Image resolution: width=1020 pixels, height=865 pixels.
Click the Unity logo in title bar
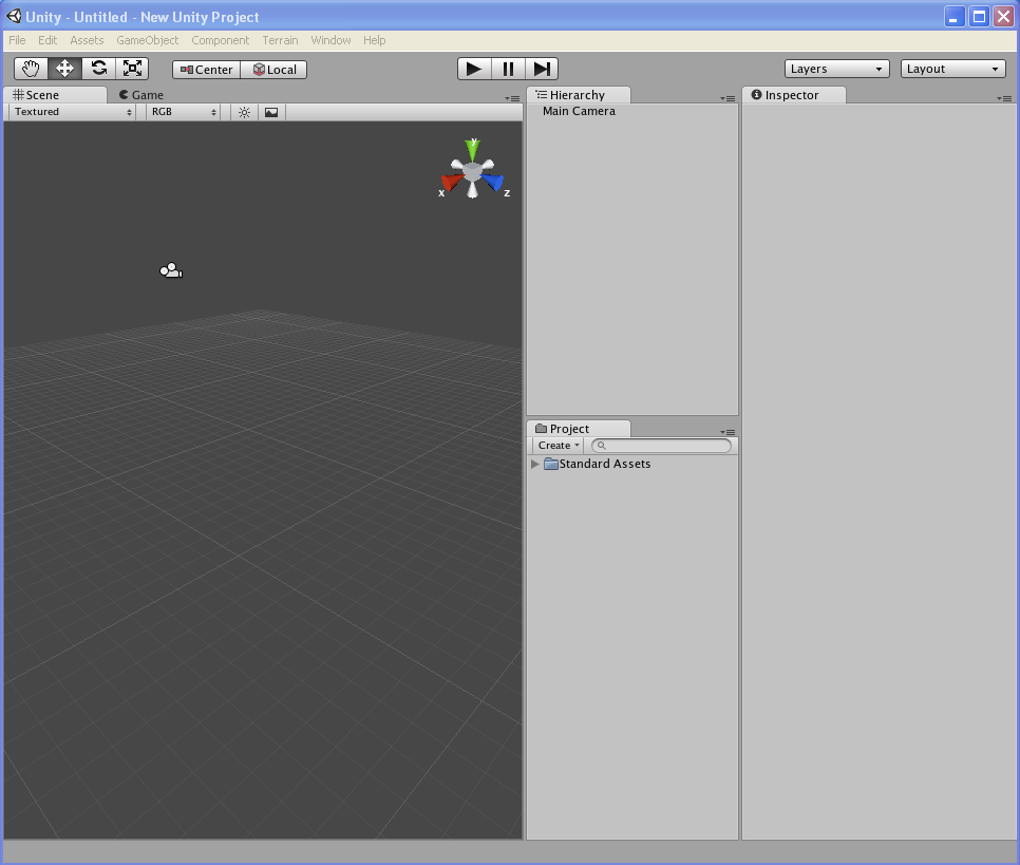click(14, 16)
